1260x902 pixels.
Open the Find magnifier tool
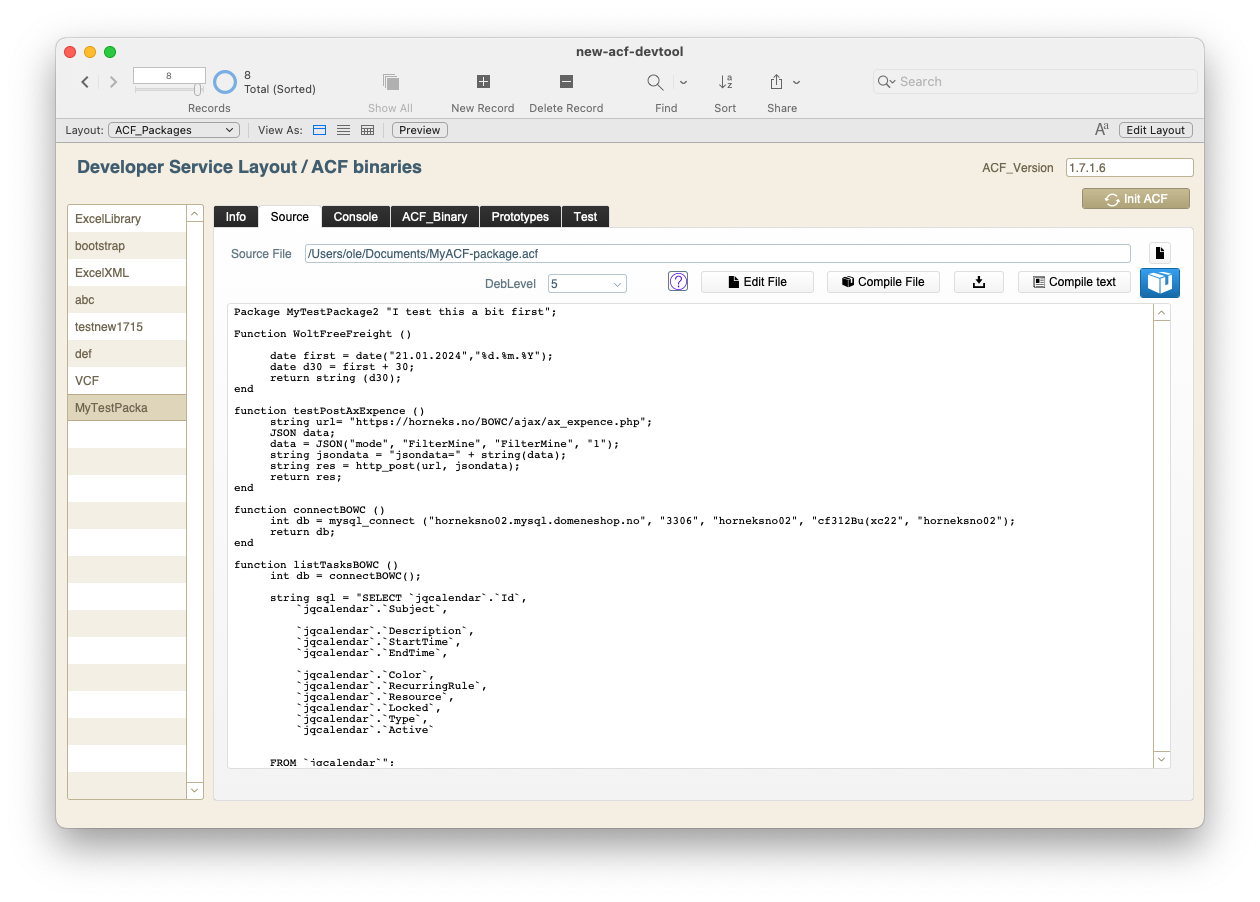click(655, 82)
